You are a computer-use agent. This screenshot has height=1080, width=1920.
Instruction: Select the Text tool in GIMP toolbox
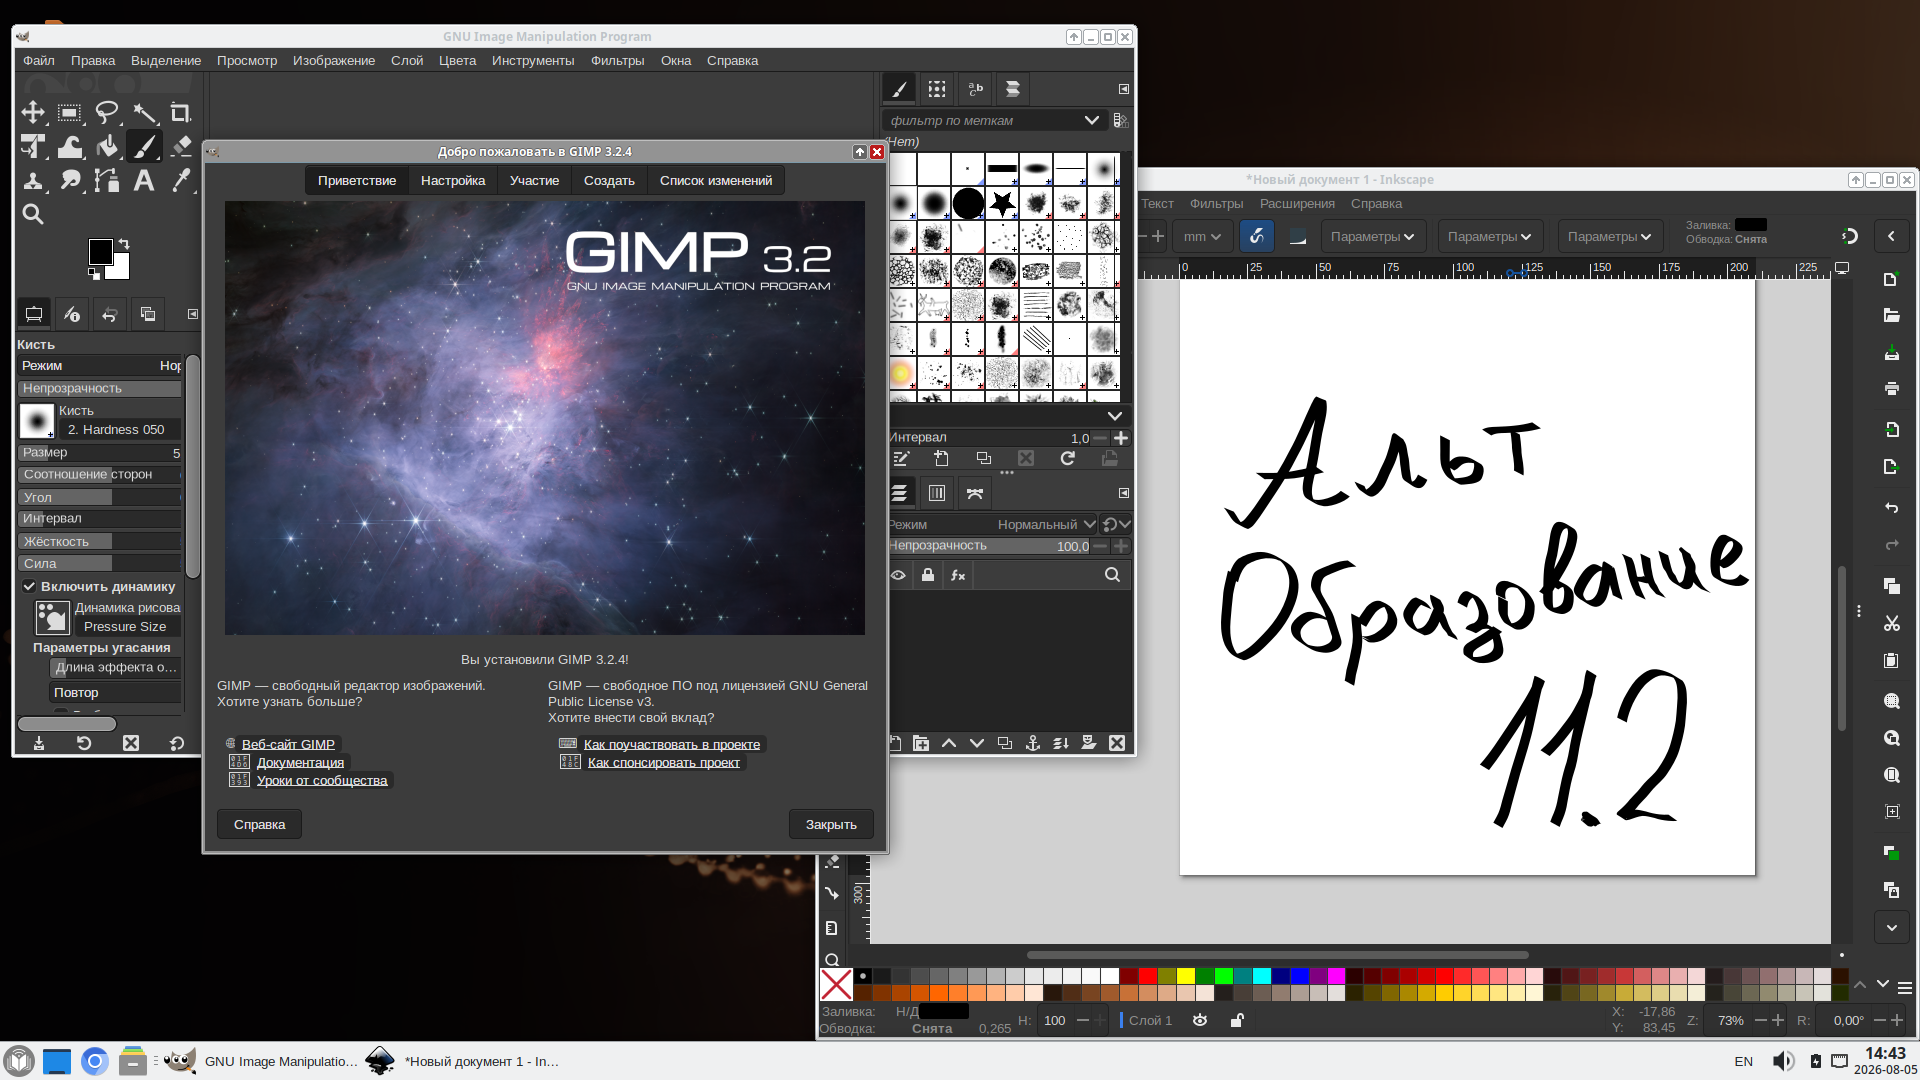[144, 181]
